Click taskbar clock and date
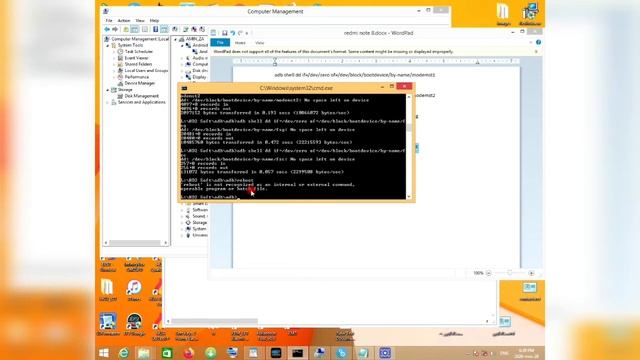Image resolution: width=640 pixels, height=360 pixels. click(x=527, y=353)
